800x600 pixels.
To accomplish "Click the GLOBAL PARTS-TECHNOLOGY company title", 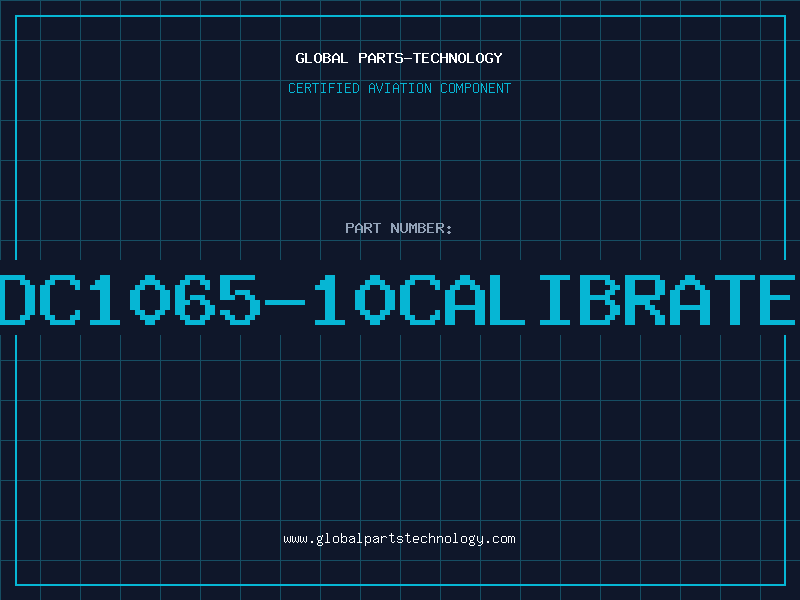I will [x=399, y=58].
